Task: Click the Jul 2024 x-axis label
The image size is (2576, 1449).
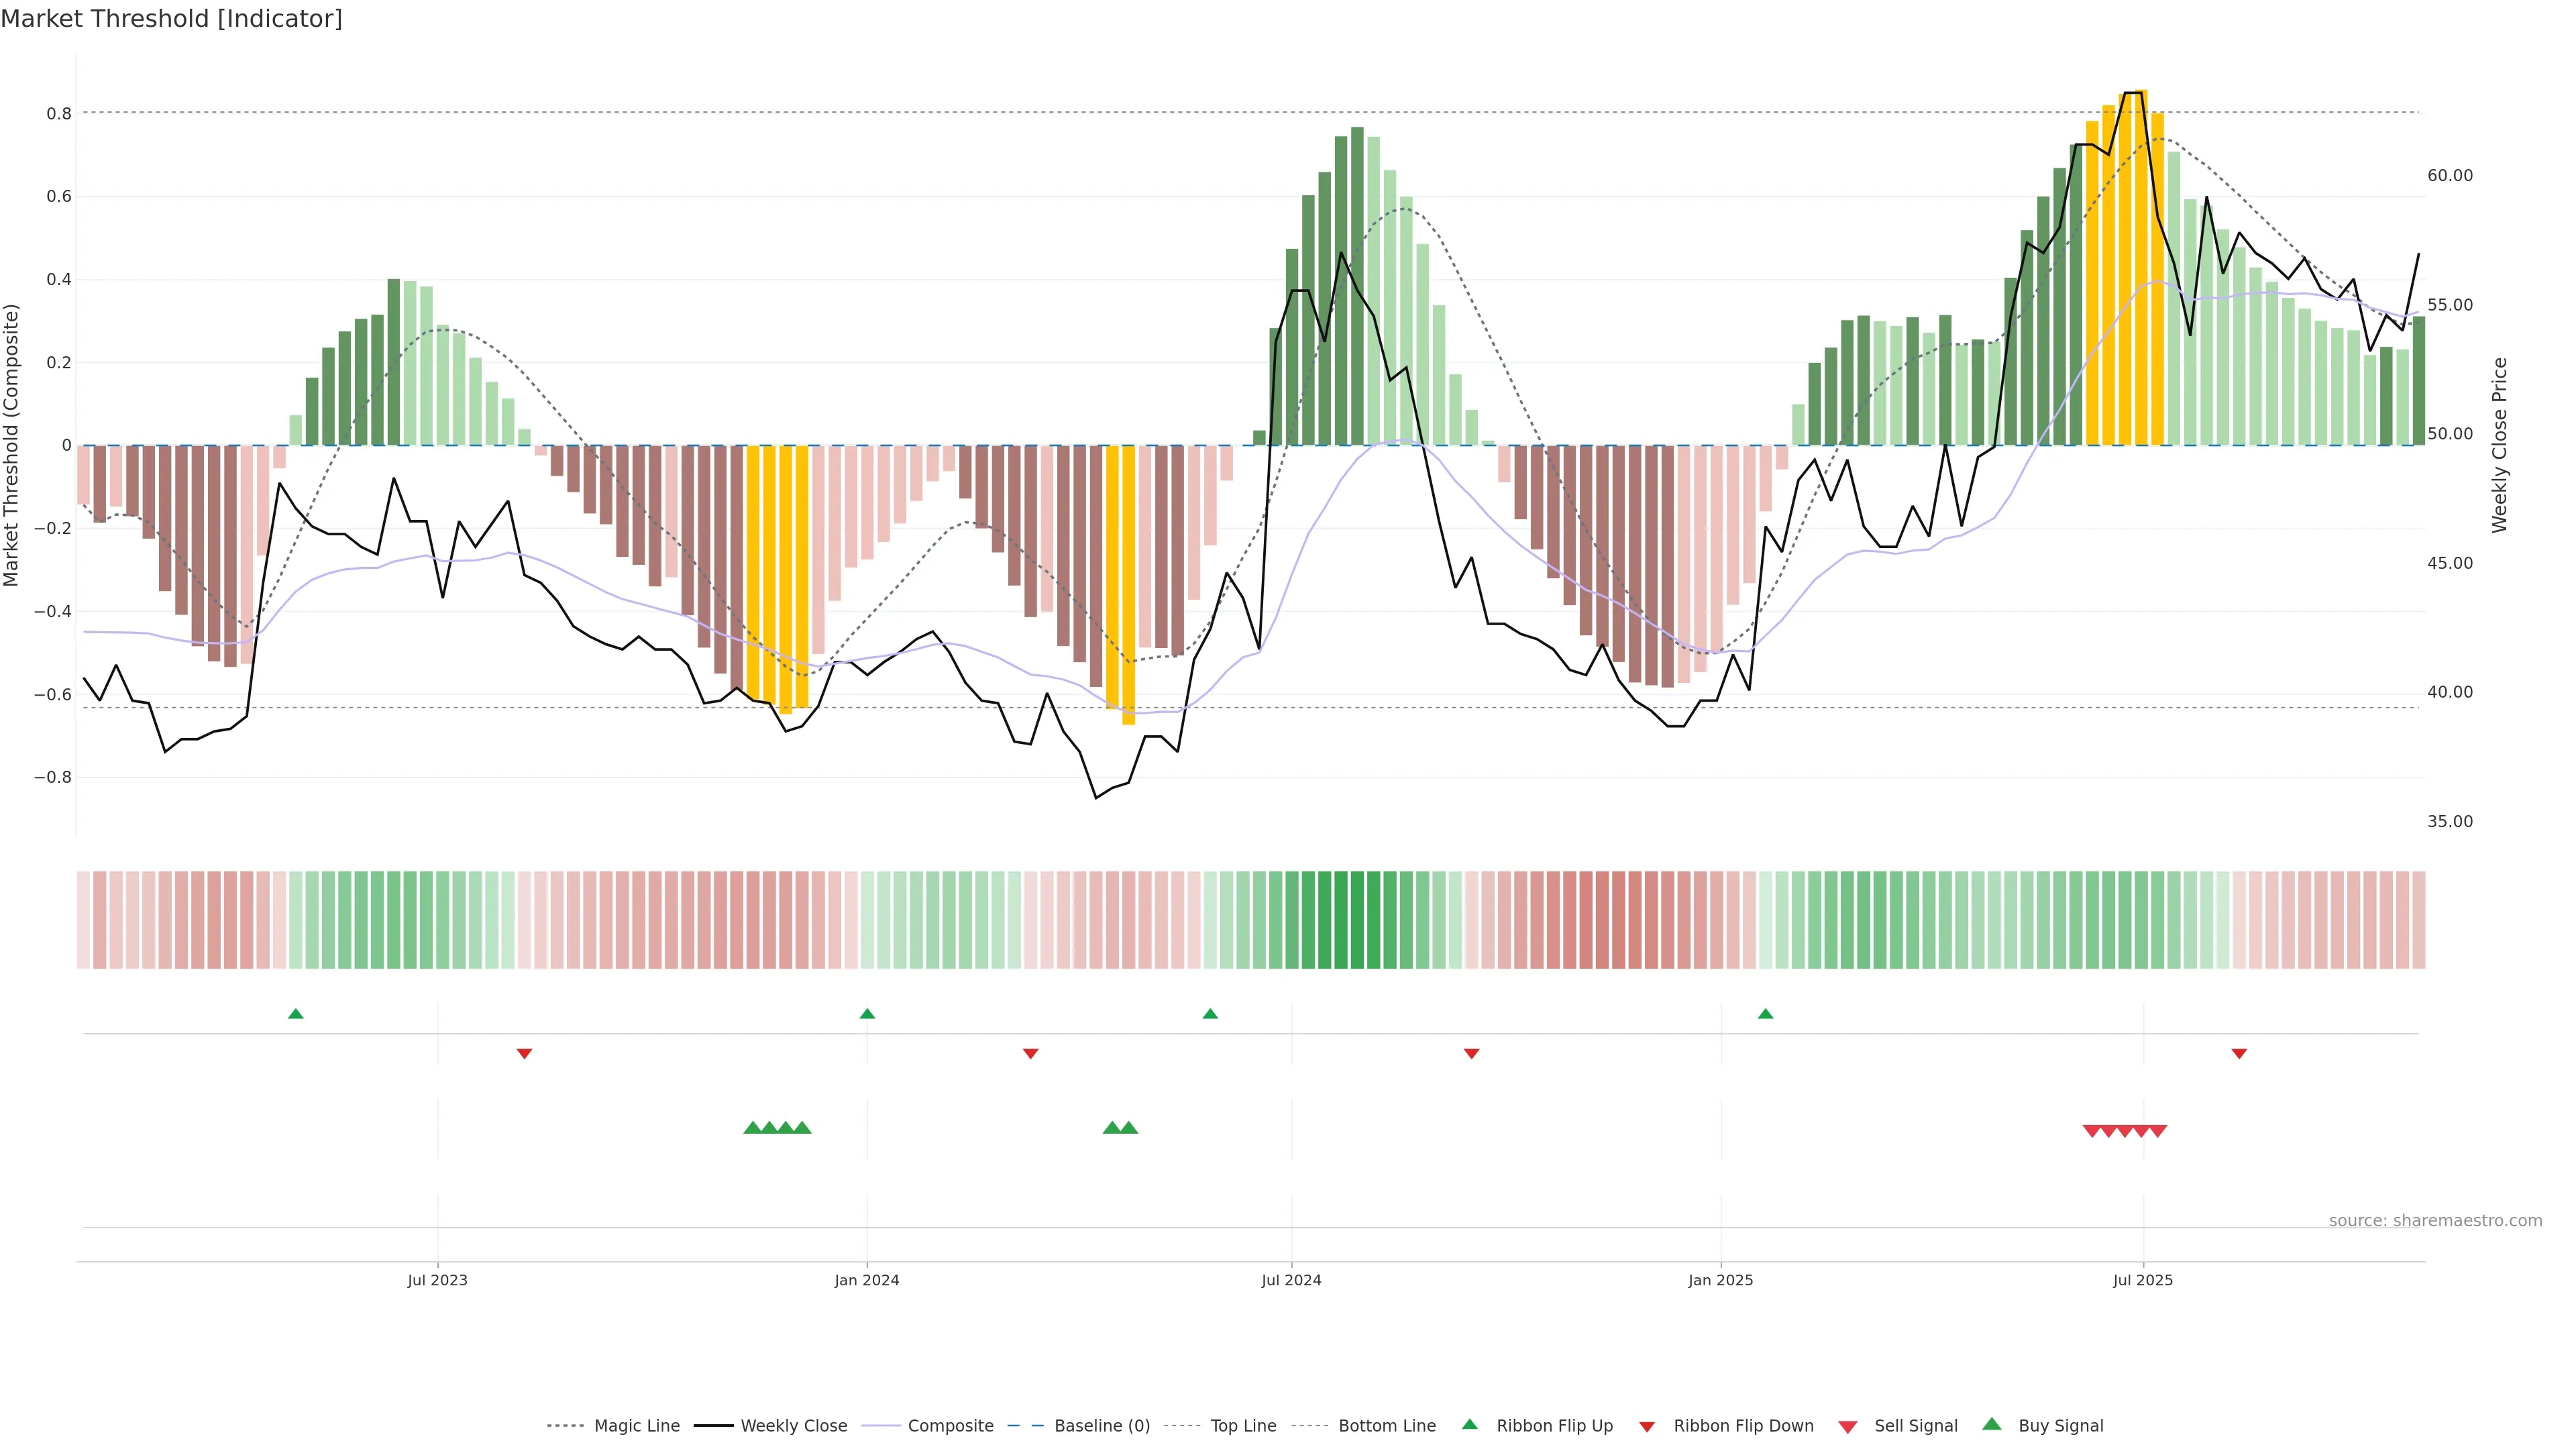Action: pyautogui.click(x=1291, y=1280)
